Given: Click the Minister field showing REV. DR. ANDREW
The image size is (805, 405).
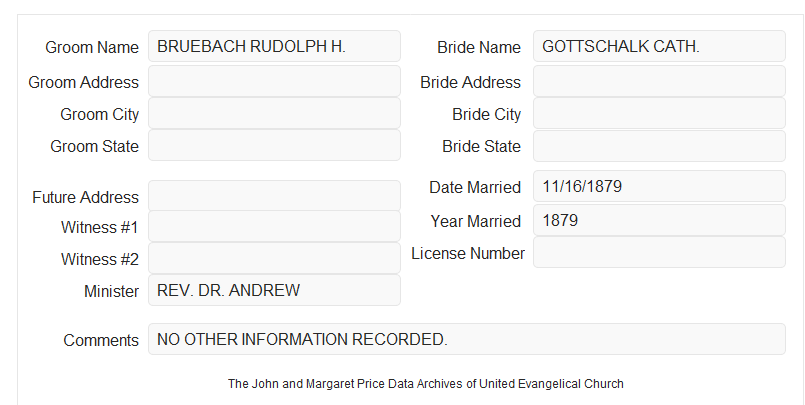Looking at the screenshot, I should click(274, 290).
